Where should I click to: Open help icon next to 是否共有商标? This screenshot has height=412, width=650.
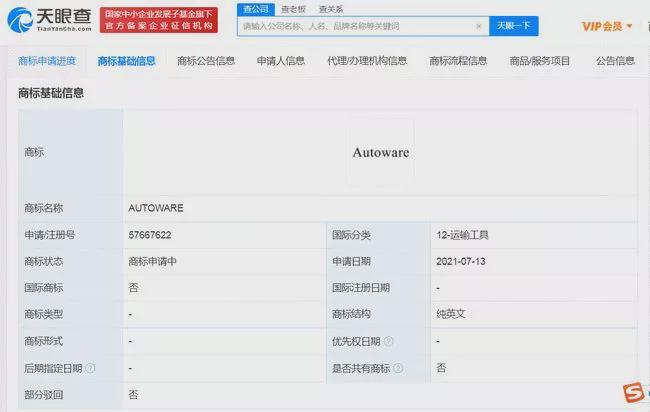click(x=398, y=368)
